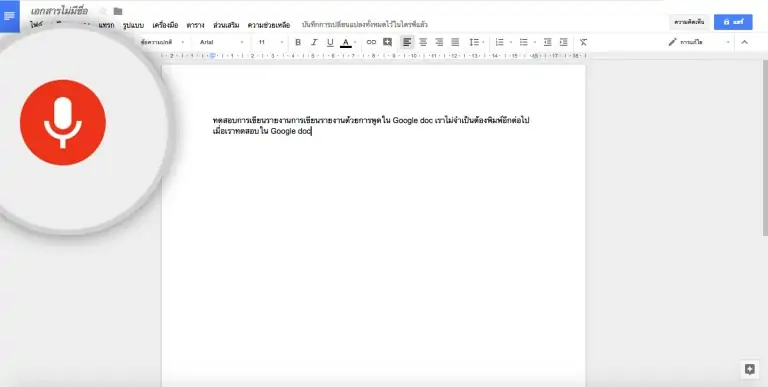The height and width of the screenshot is (387, 768).
Task: Align text right
Action: 439,43
